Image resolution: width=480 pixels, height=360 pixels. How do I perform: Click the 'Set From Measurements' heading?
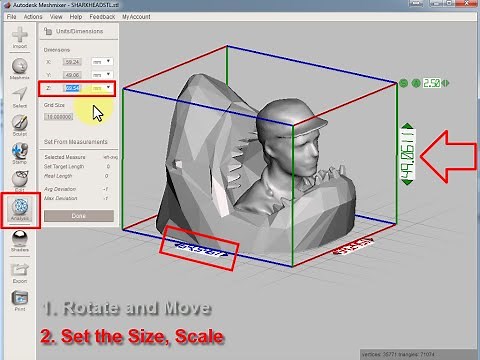[76, 142]
